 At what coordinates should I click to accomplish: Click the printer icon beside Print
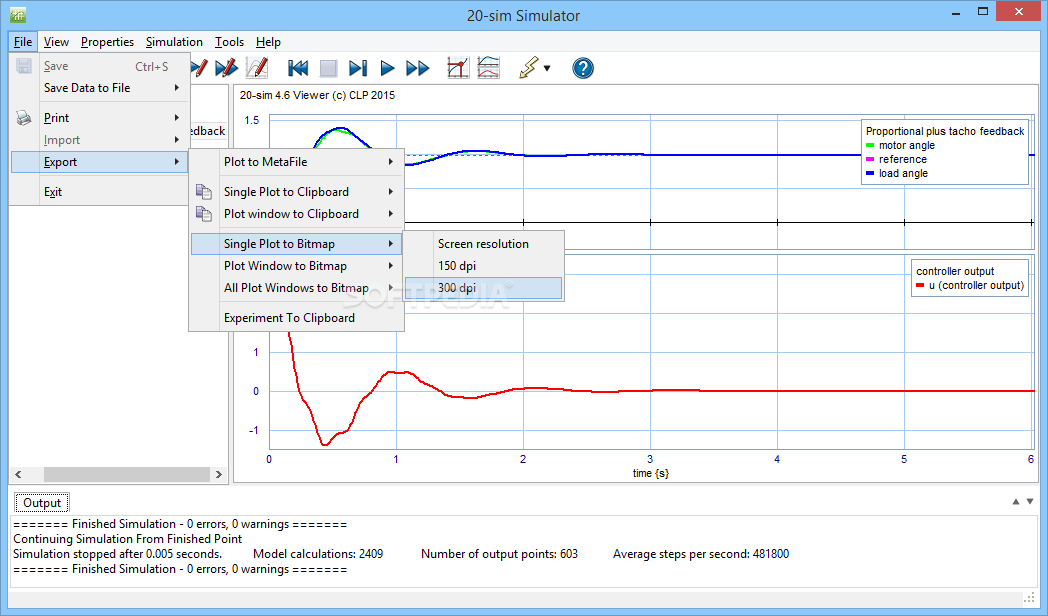pos(24,118)
